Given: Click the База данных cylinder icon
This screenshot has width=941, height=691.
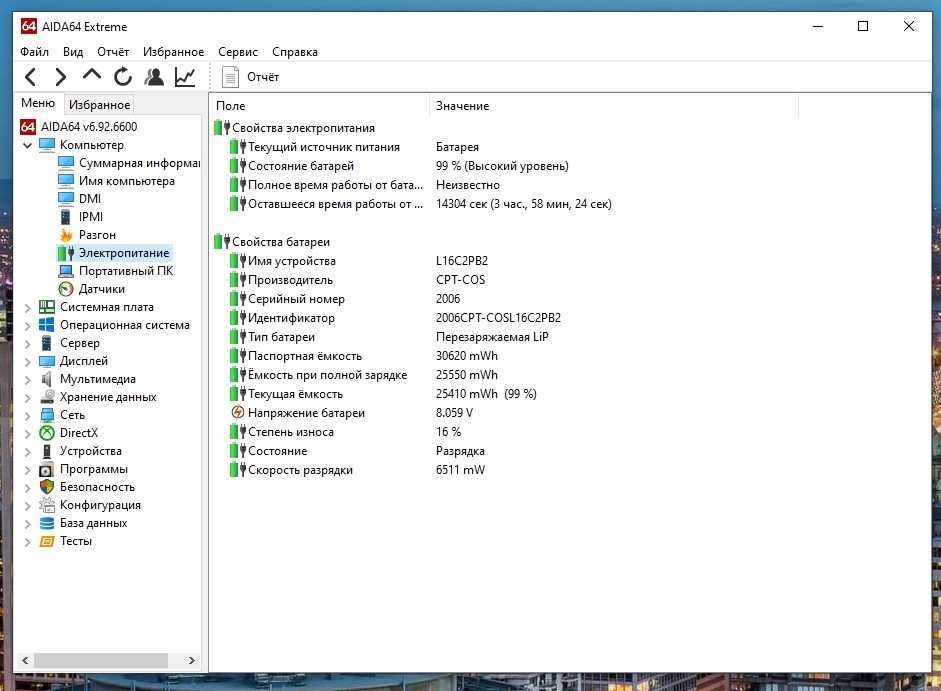Looking at the screenshot, I should 47,523.
